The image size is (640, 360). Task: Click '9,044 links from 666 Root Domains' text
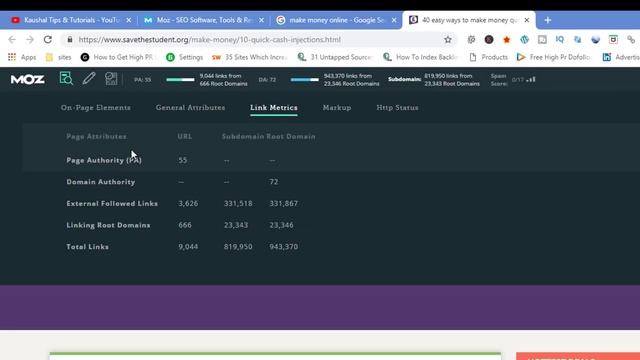click(223, 80)
